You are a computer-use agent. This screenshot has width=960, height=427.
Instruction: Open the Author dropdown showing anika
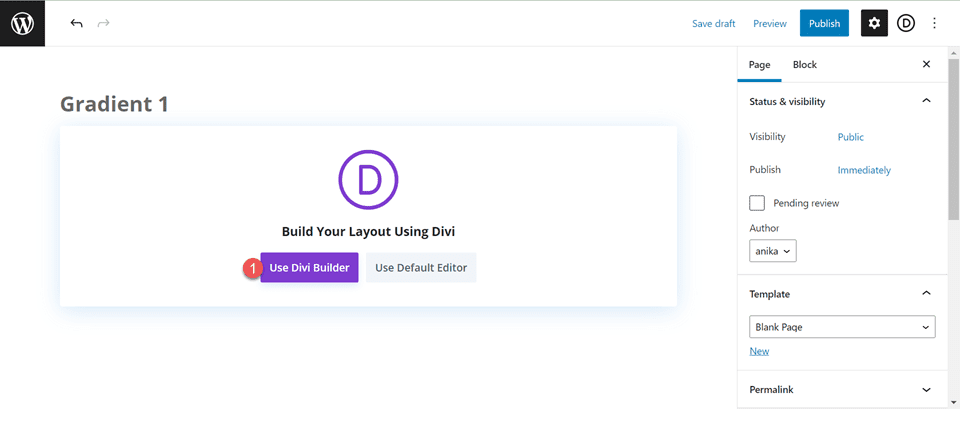click(x=773, y=251)
